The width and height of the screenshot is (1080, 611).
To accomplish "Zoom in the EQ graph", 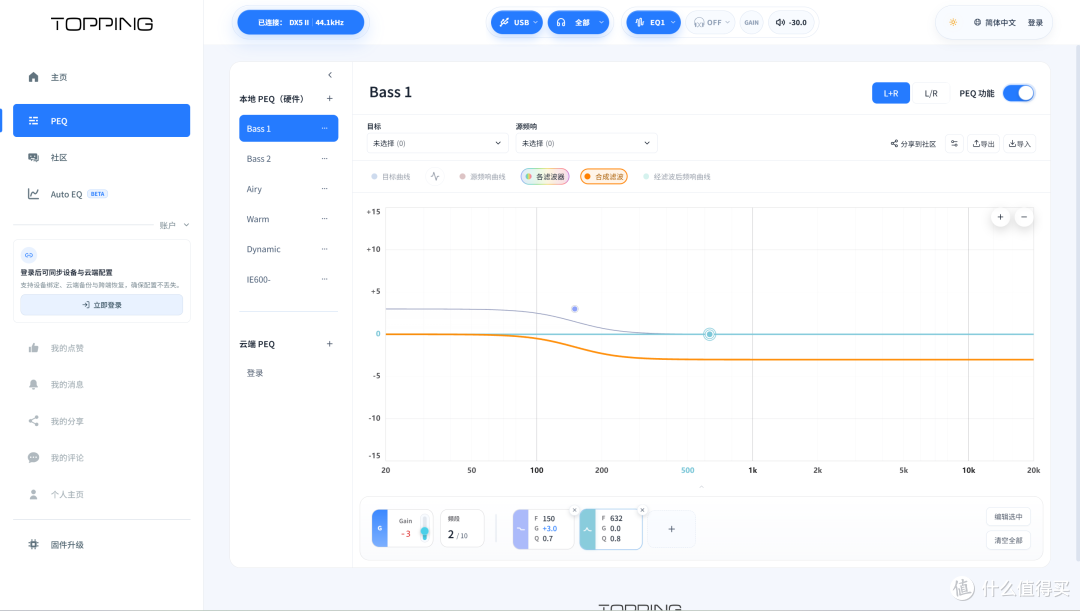I will pos(1000,217).
